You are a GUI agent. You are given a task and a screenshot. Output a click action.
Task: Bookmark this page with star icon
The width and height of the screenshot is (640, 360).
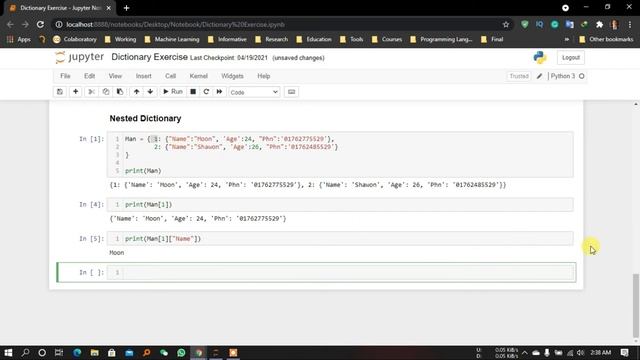(506, 24)
